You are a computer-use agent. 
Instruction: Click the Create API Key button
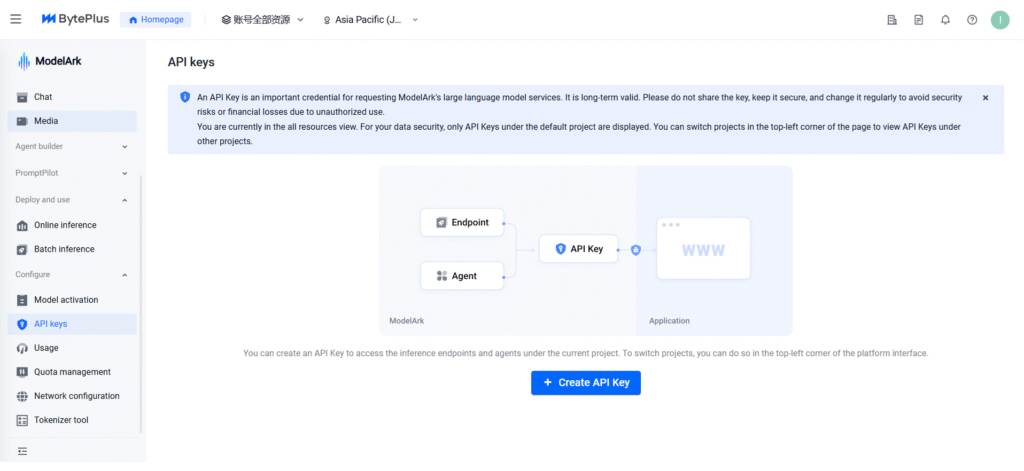click(585, 383)
